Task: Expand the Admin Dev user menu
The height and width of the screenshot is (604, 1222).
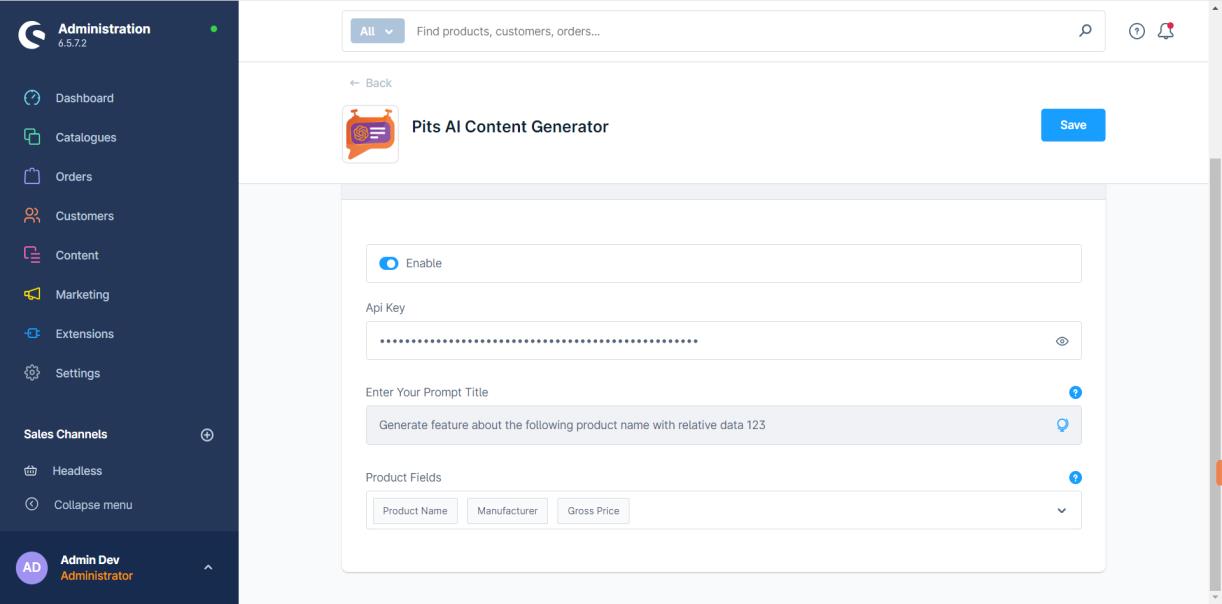Action: pos(208,568)
